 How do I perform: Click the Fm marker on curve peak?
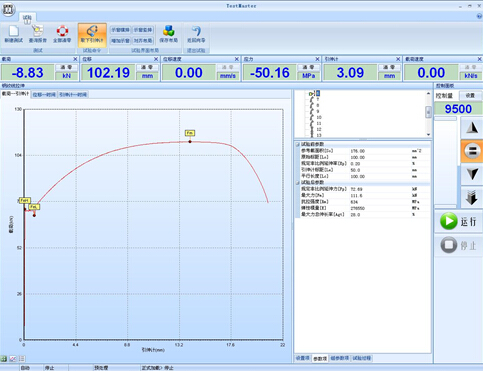(x=190, y=133)
